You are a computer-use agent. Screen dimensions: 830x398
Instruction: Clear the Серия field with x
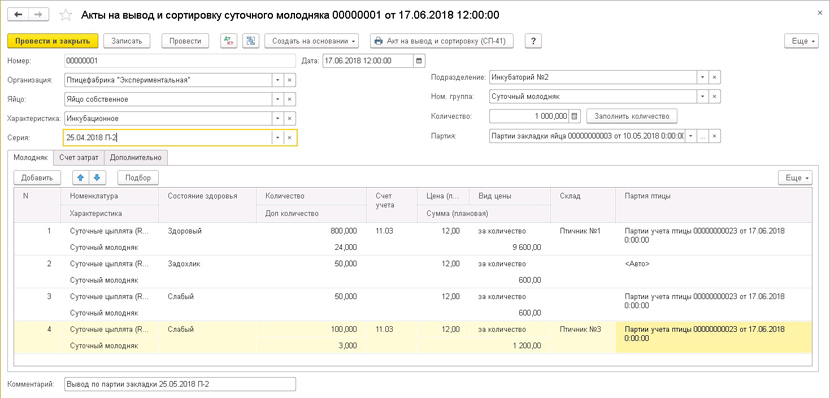tap(290, 138)
